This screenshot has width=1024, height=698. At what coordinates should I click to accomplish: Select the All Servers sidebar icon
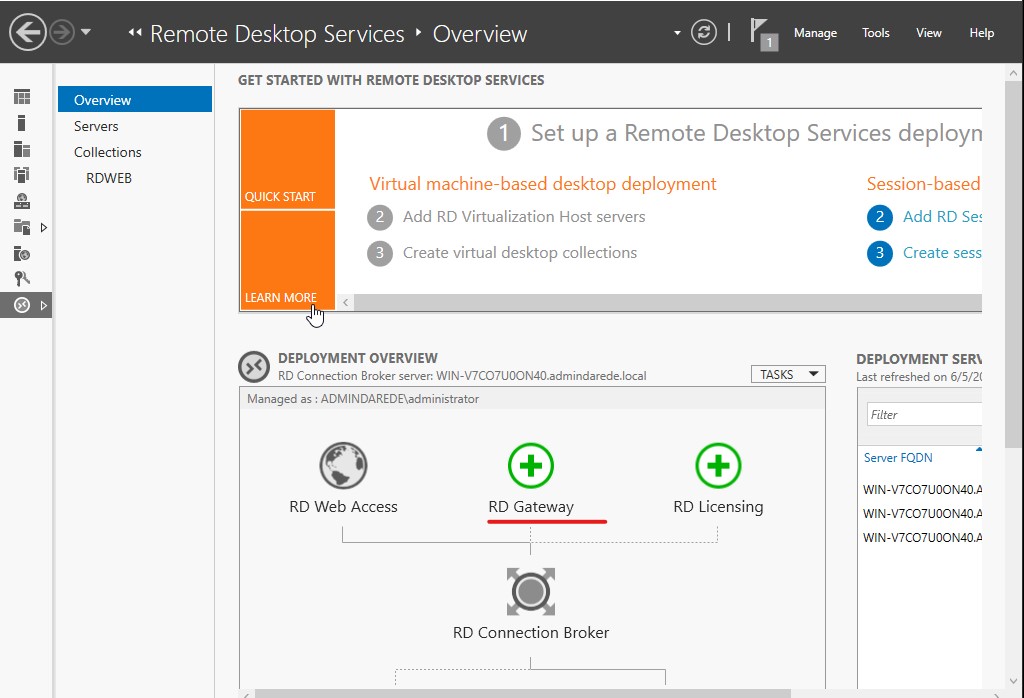coord(22,149)
